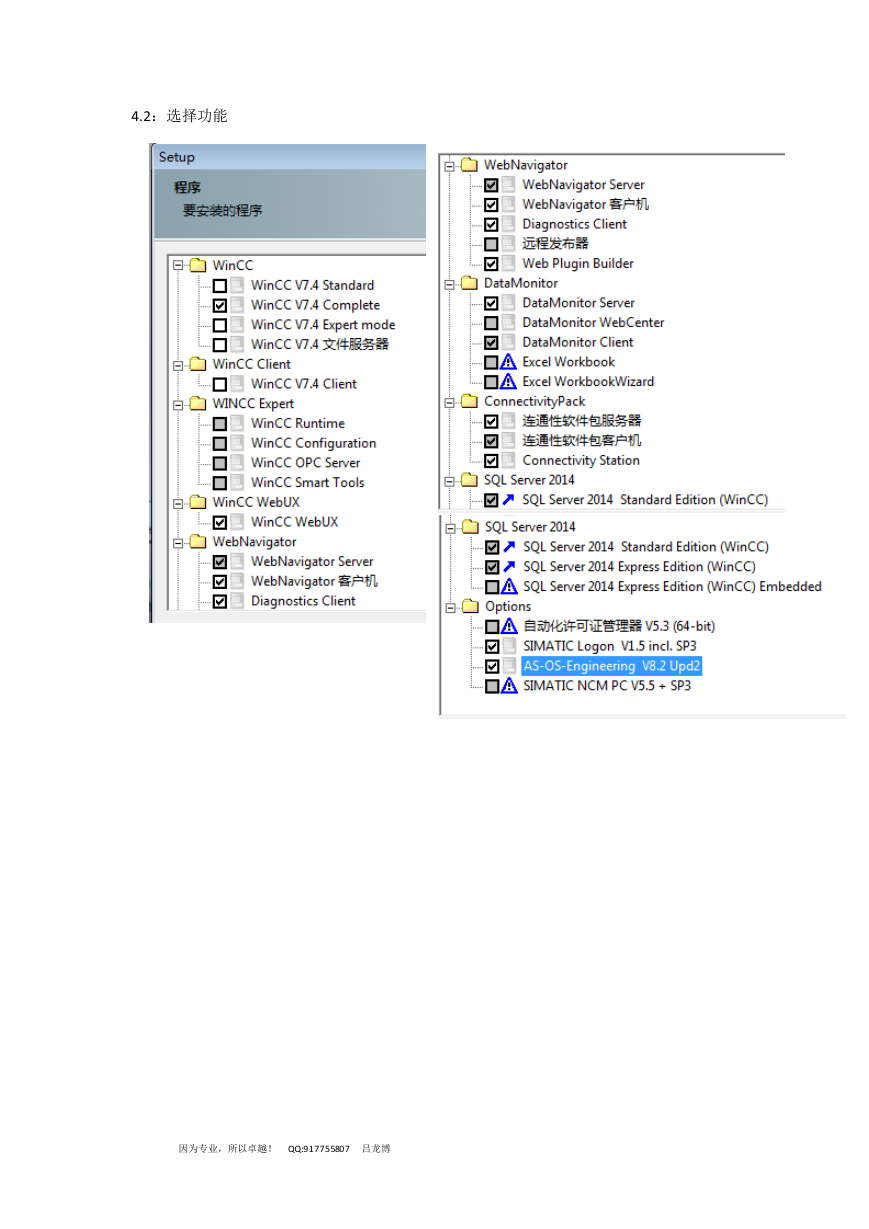
Task: Tick the WinCC V7.4 文件服务器 checkbox
Action: [x=220, y=344]
